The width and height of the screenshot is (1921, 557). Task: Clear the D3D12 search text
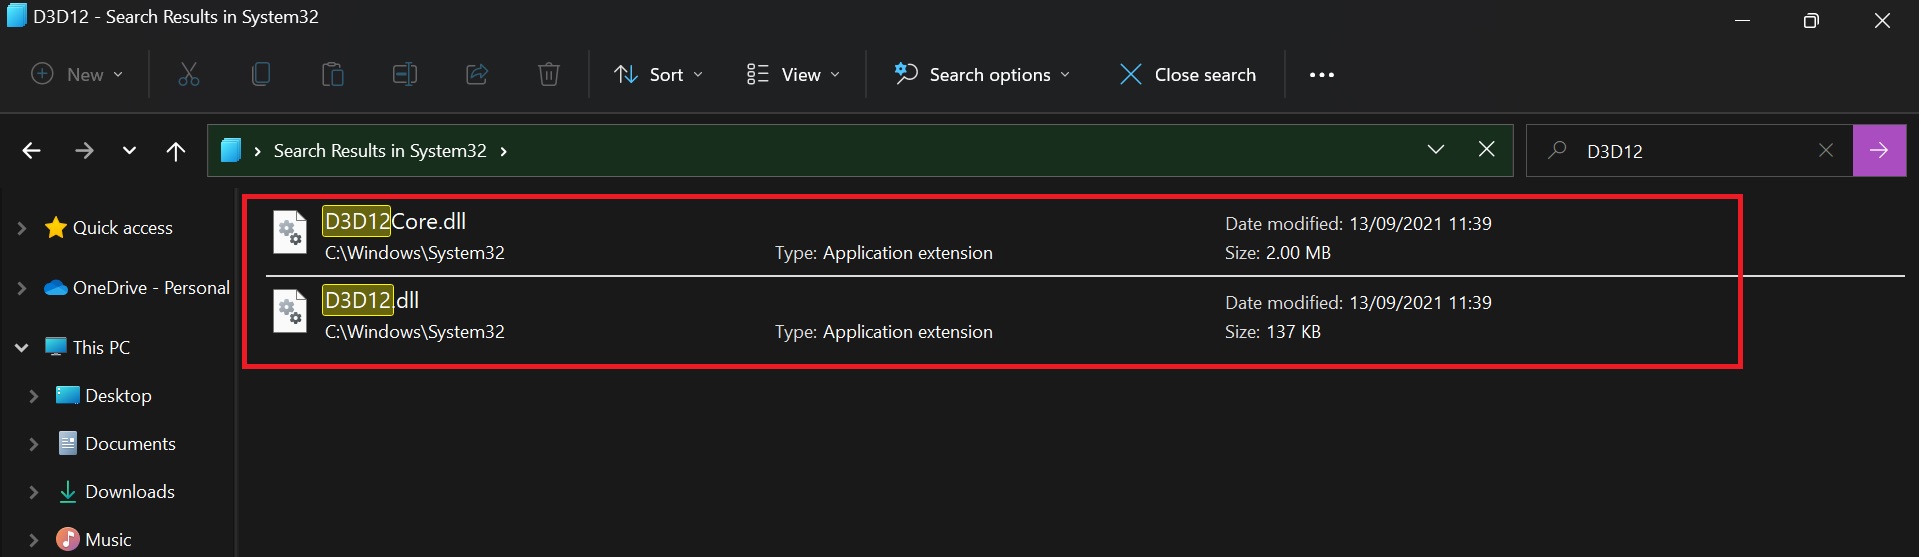coord(1826,151)
